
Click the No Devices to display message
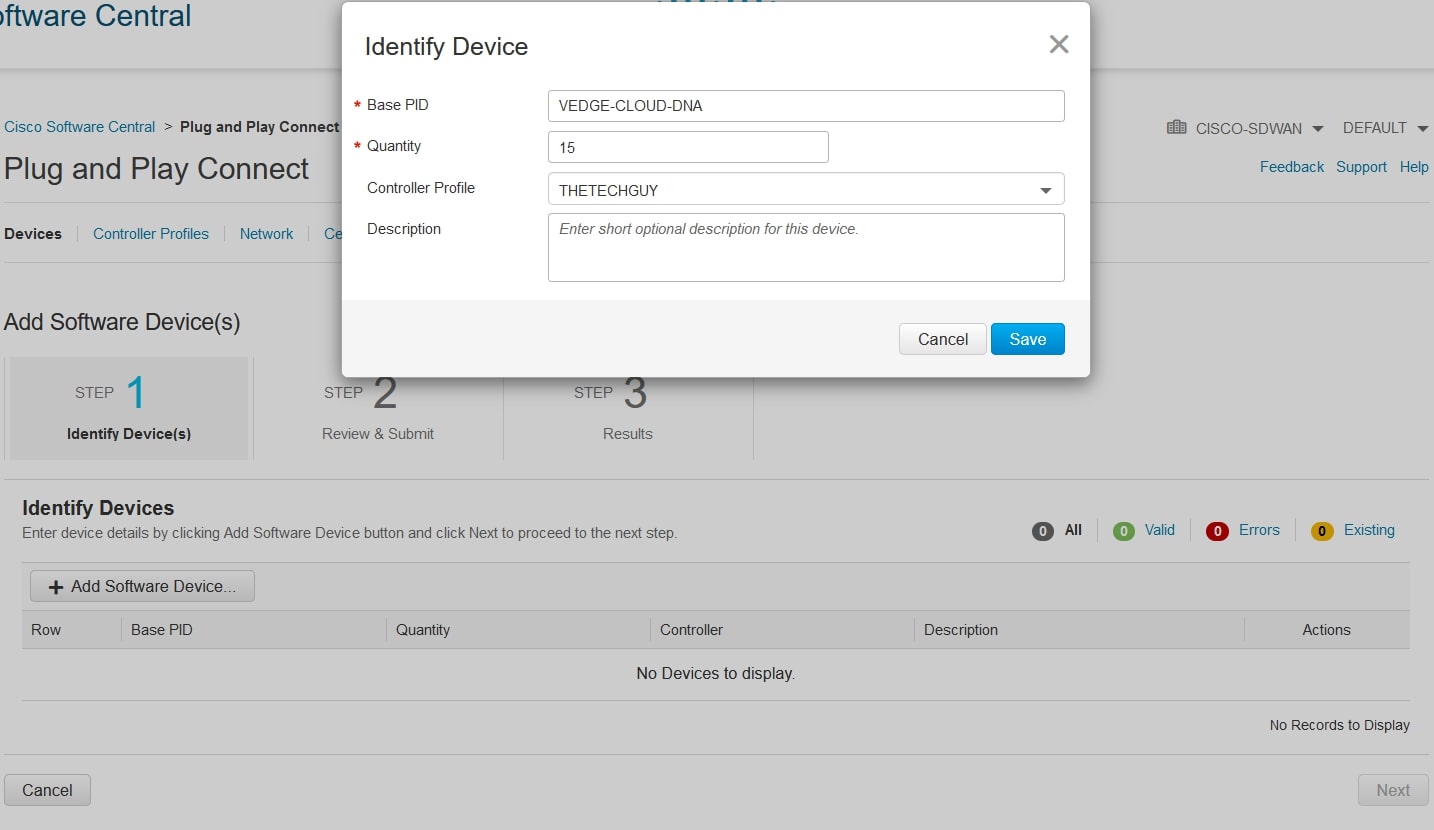[716, 674]
